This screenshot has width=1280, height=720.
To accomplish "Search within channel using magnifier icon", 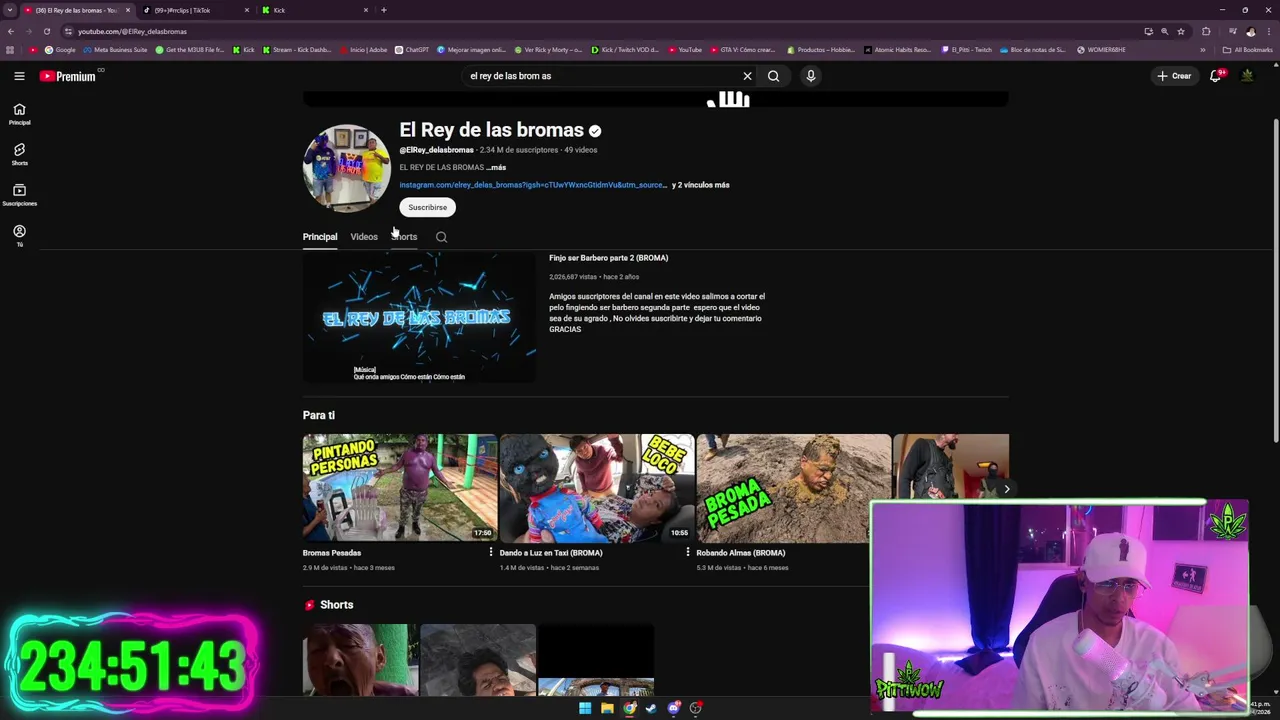I will click(441, 237).
